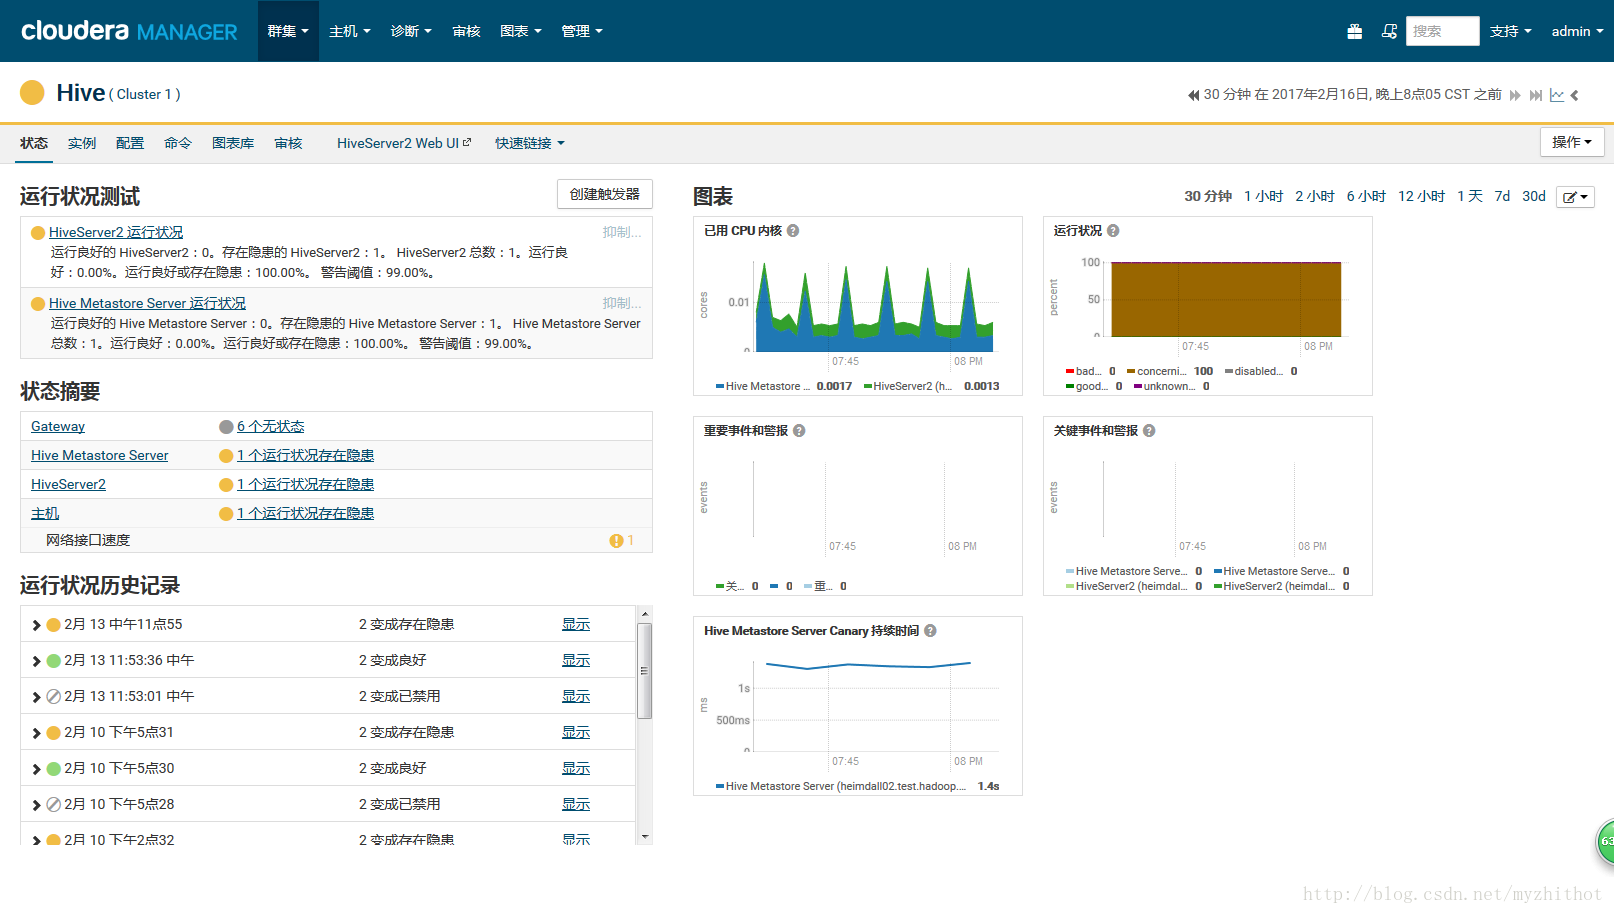Switch to the 配置 tab

point(130,143)
